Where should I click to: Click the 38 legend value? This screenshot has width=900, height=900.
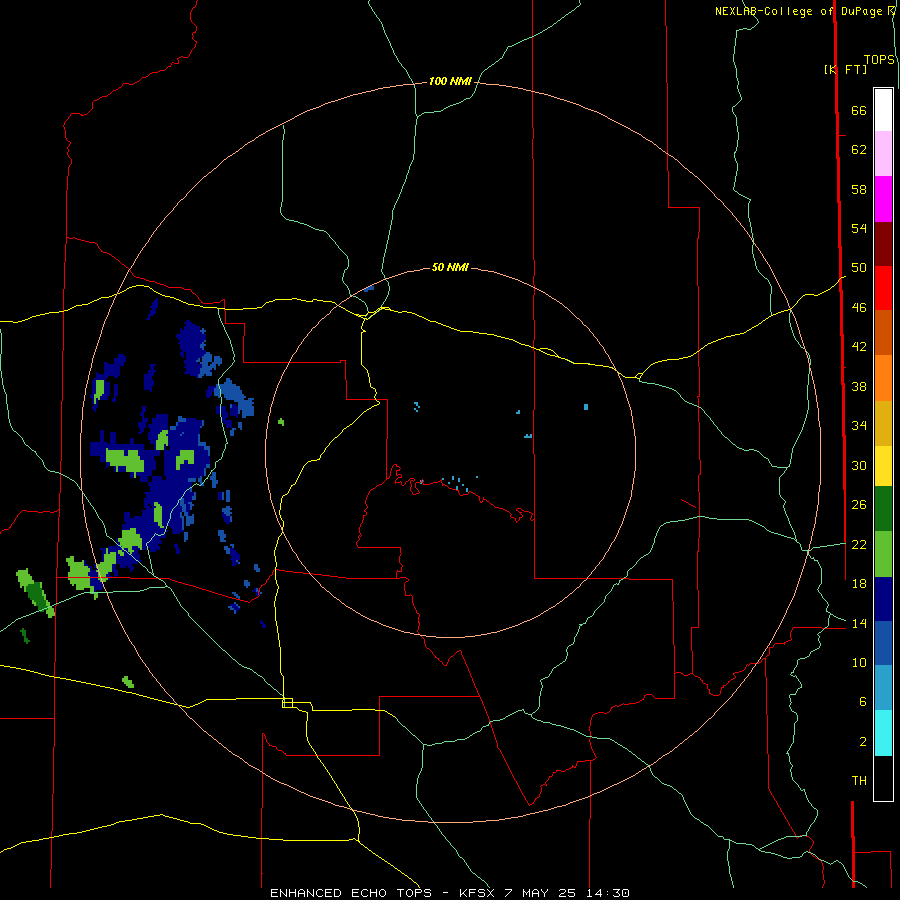(859, 386)
